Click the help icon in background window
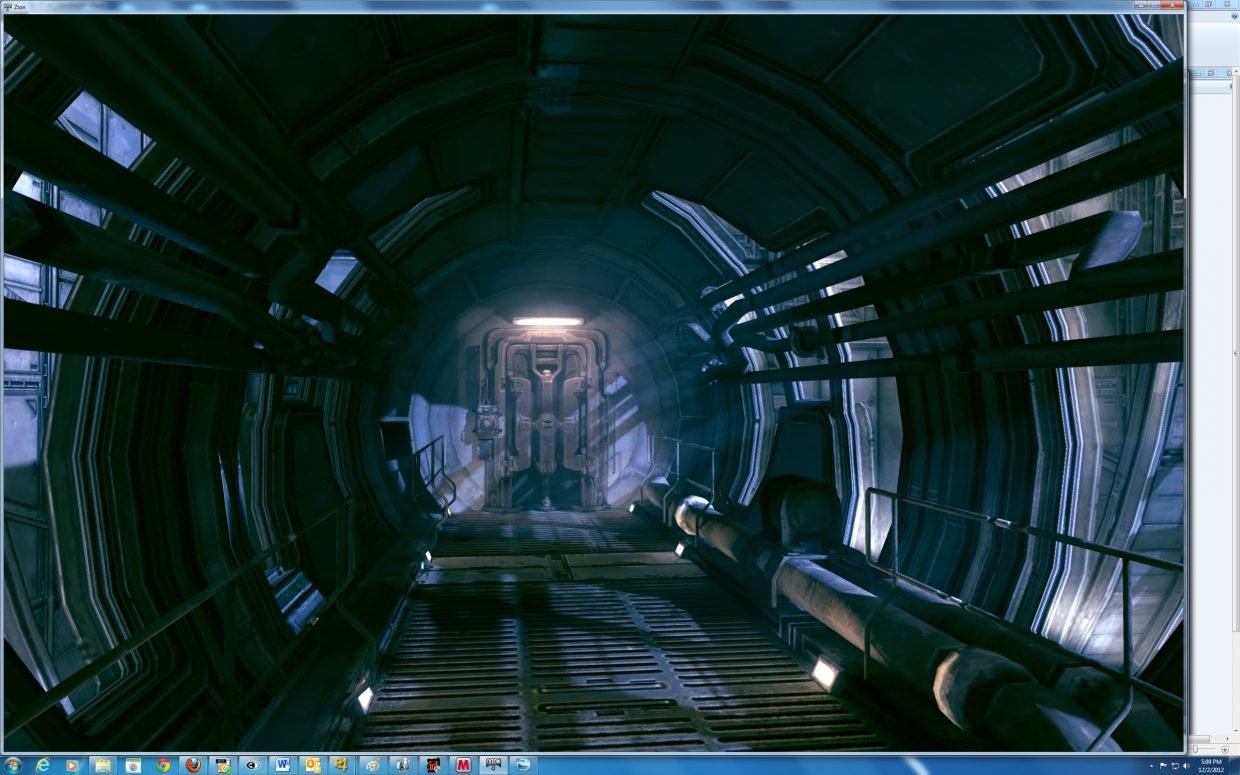The width and height of the screenshot is (1240, 775). (1235, 16)
